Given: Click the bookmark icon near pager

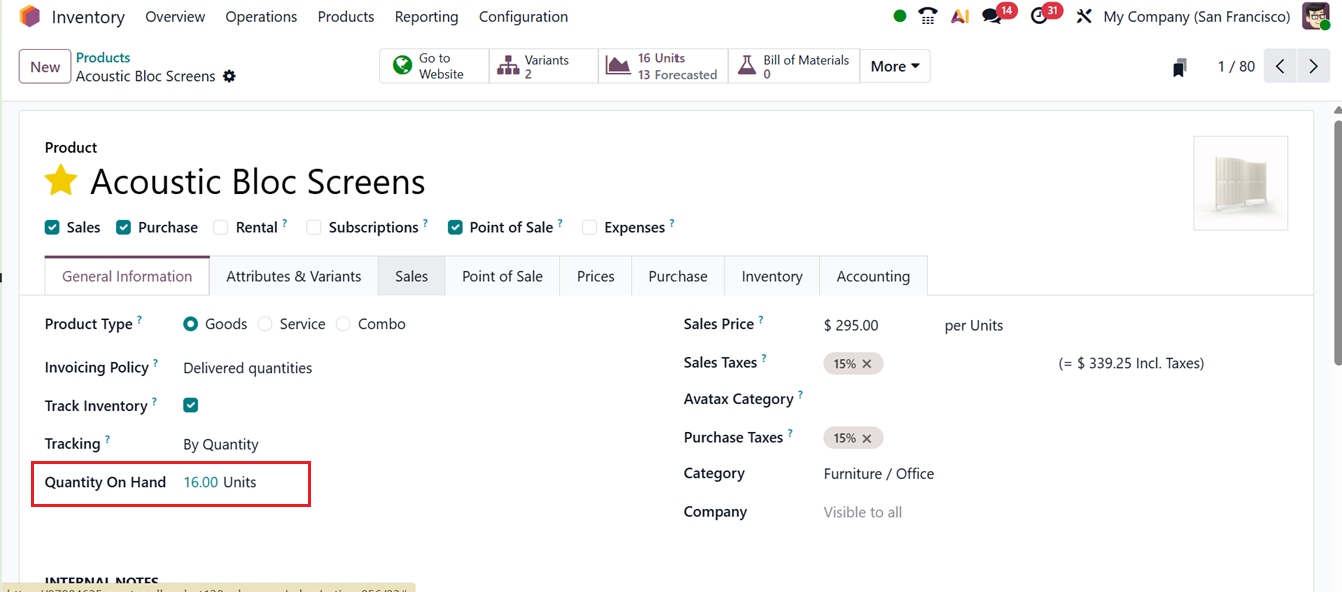Looking at the screenshot, I should tap(1179, 66).
